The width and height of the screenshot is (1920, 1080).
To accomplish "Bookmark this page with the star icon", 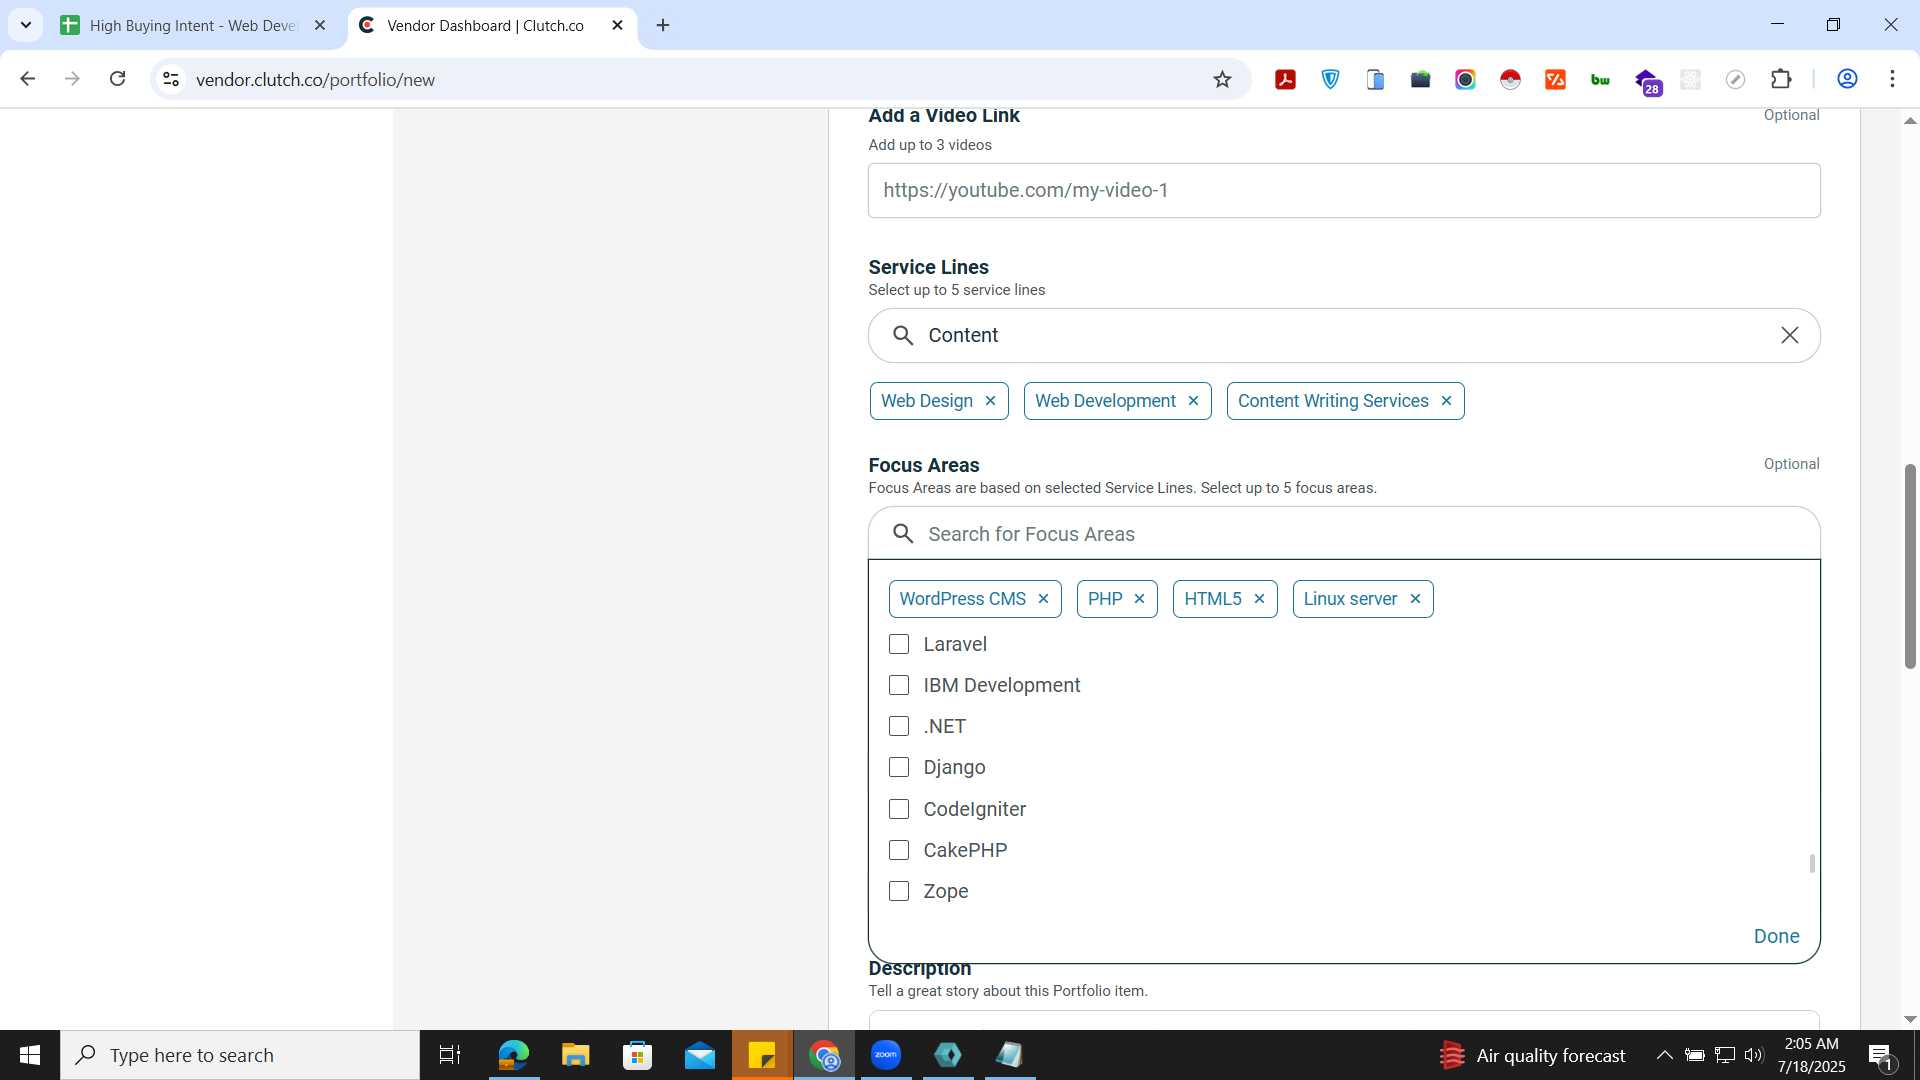I will 1222,80.
